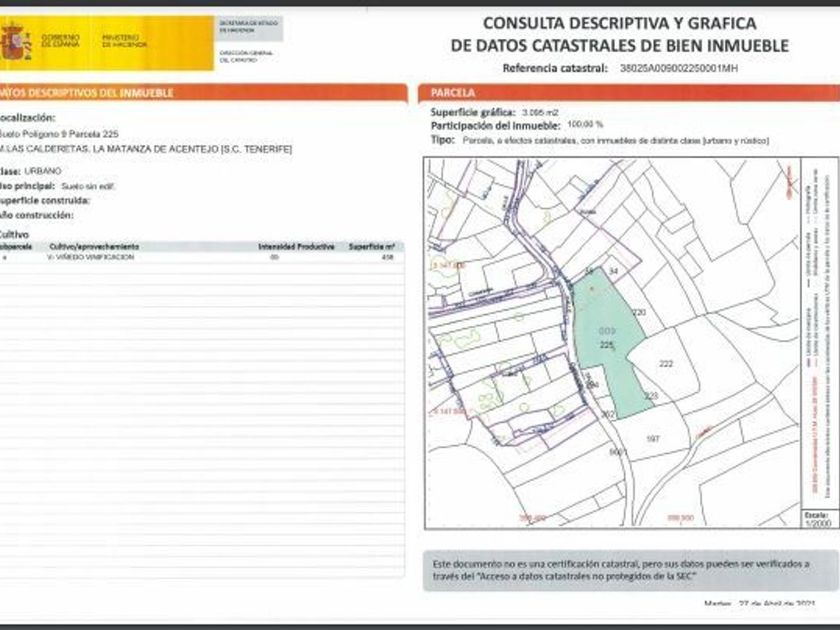Click the 'Año construcción:' label
The width and height of the screenshot is (840, 630).
tap(36, 215)
